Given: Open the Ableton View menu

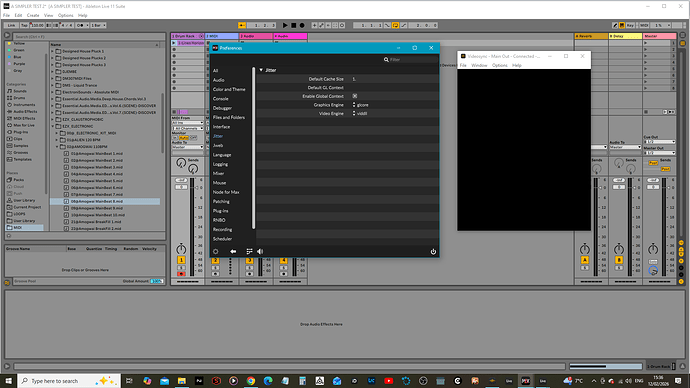Looking at the screenshot, I should pyautogui.click(x=48, y=15).
